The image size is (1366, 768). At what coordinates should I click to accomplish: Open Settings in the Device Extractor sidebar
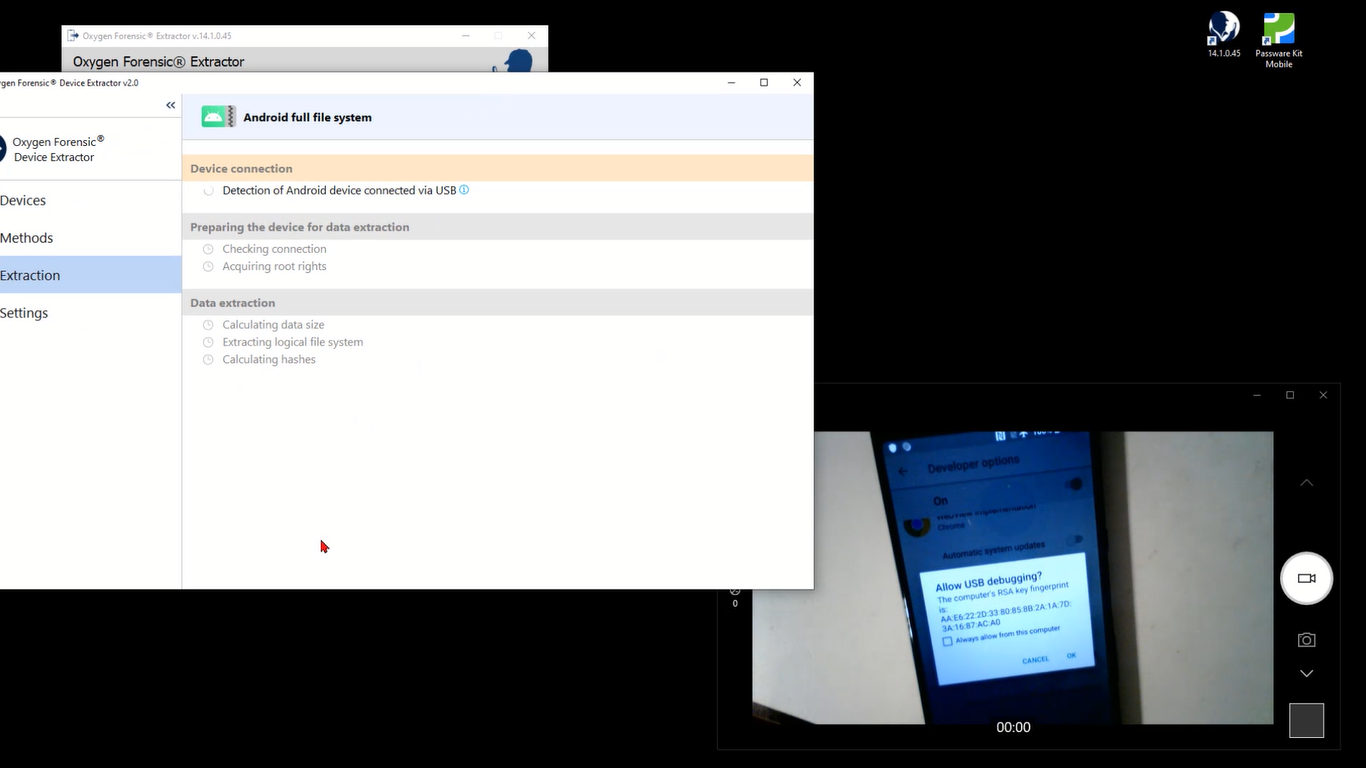90,313
